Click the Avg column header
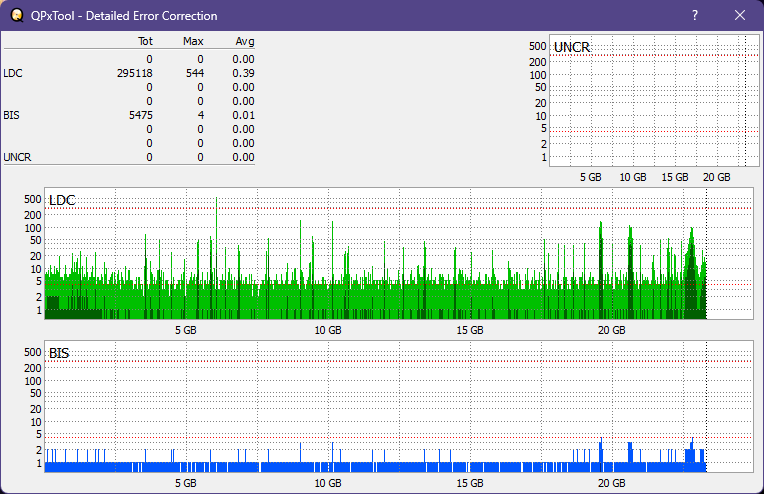 tap(245, 41)
